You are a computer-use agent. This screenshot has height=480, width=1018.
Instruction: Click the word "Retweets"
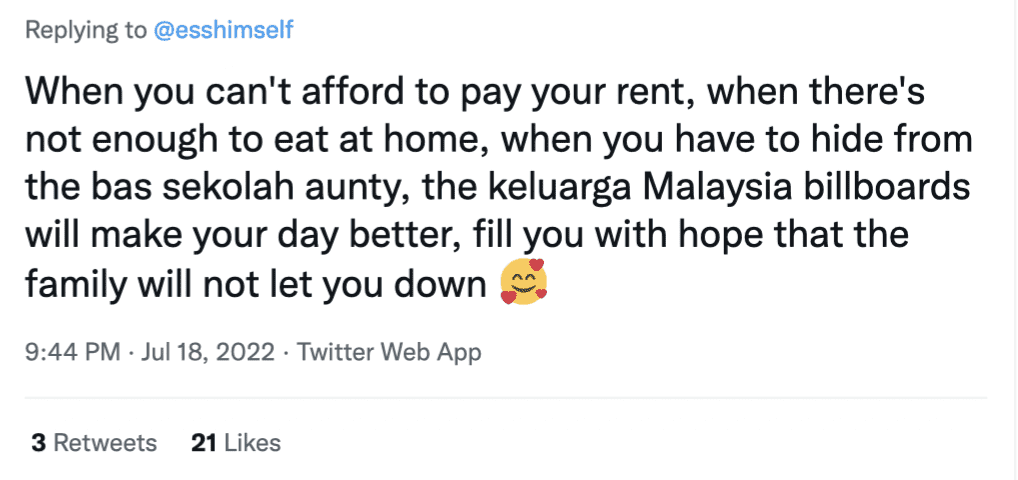105,442
